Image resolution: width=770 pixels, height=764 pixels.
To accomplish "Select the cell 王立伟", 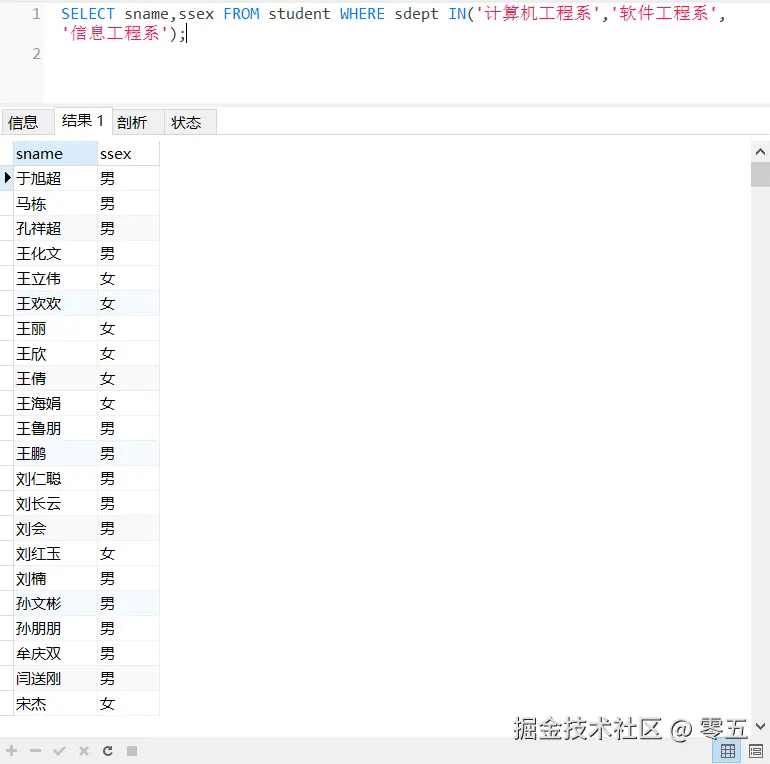I will pyautogui.click(x=55, y=278).
